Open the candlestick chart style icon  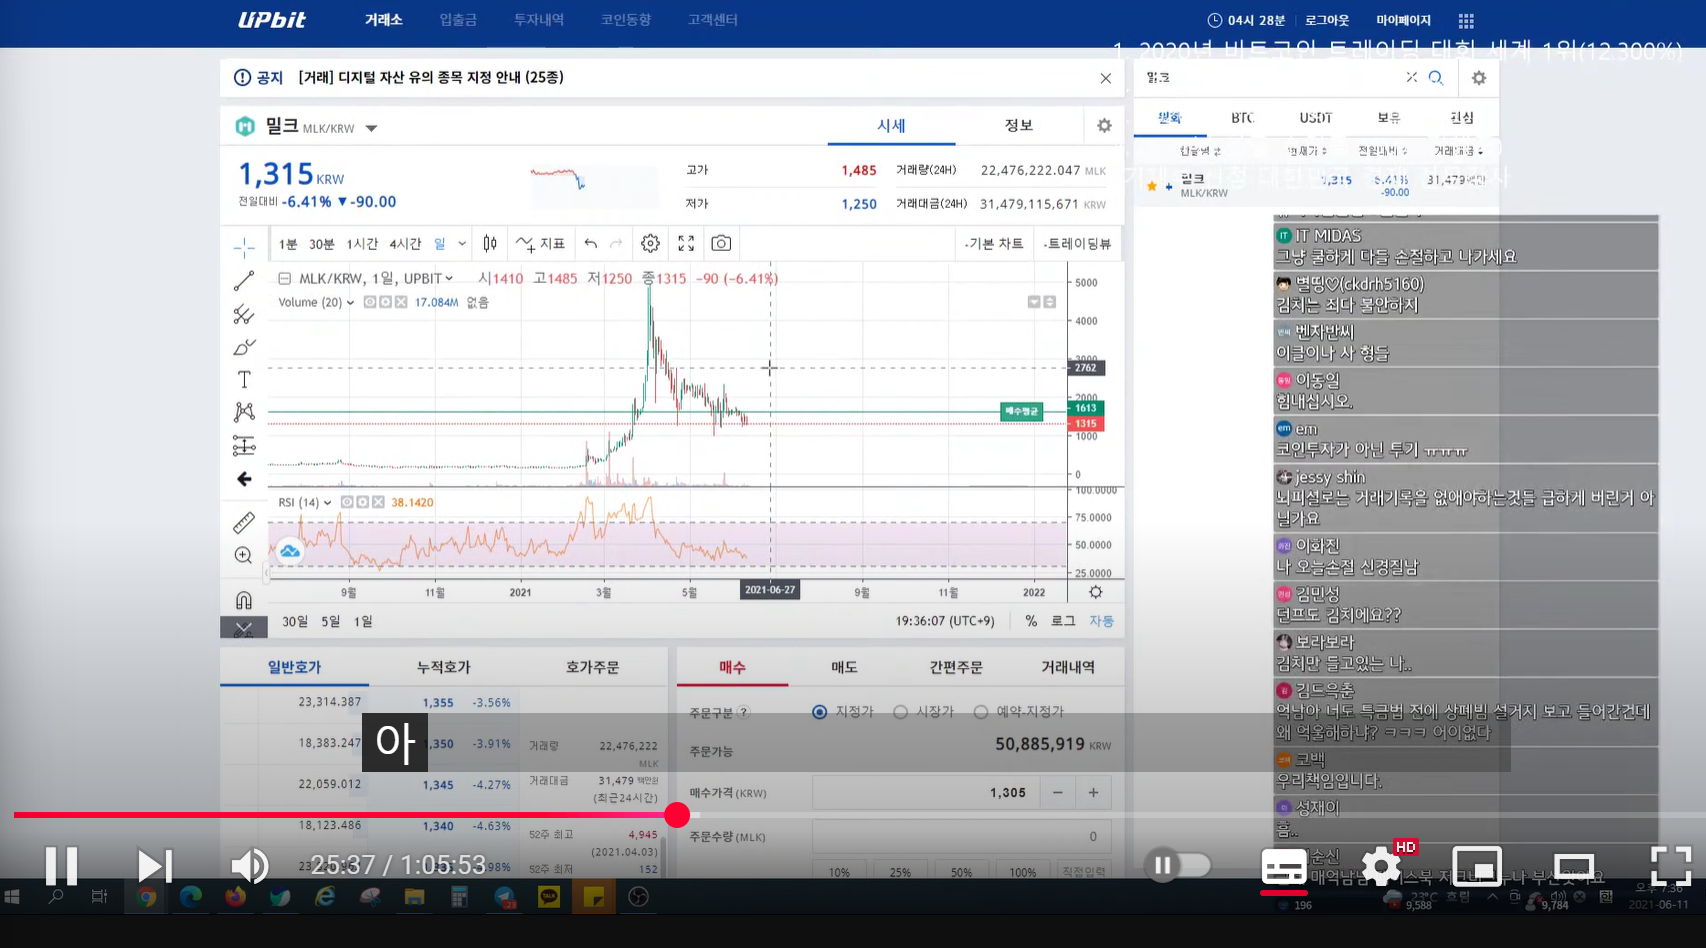490,243
